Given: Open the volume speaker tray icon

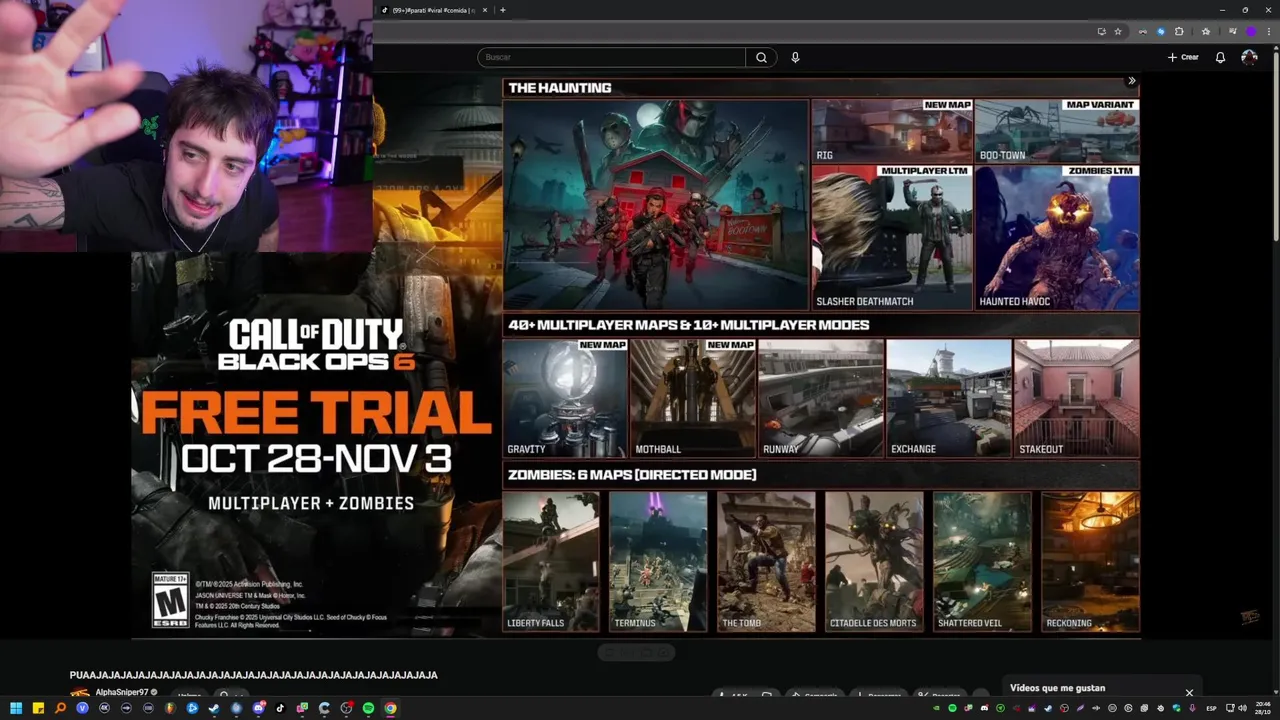Looking at the screenshot, I should [1243, 708].
